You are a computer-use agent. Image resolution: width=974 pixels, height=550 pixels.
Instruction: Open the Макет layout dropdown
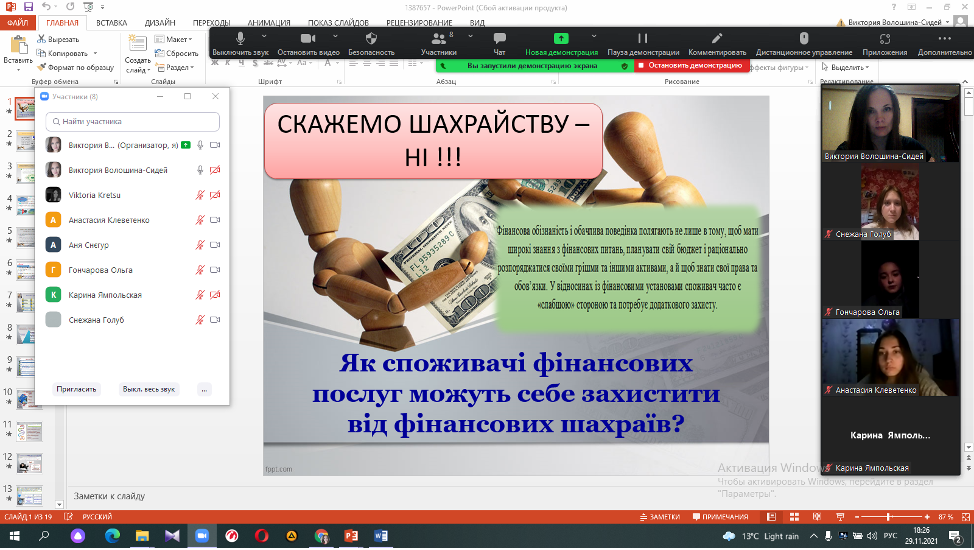click(x=179, y=39)
